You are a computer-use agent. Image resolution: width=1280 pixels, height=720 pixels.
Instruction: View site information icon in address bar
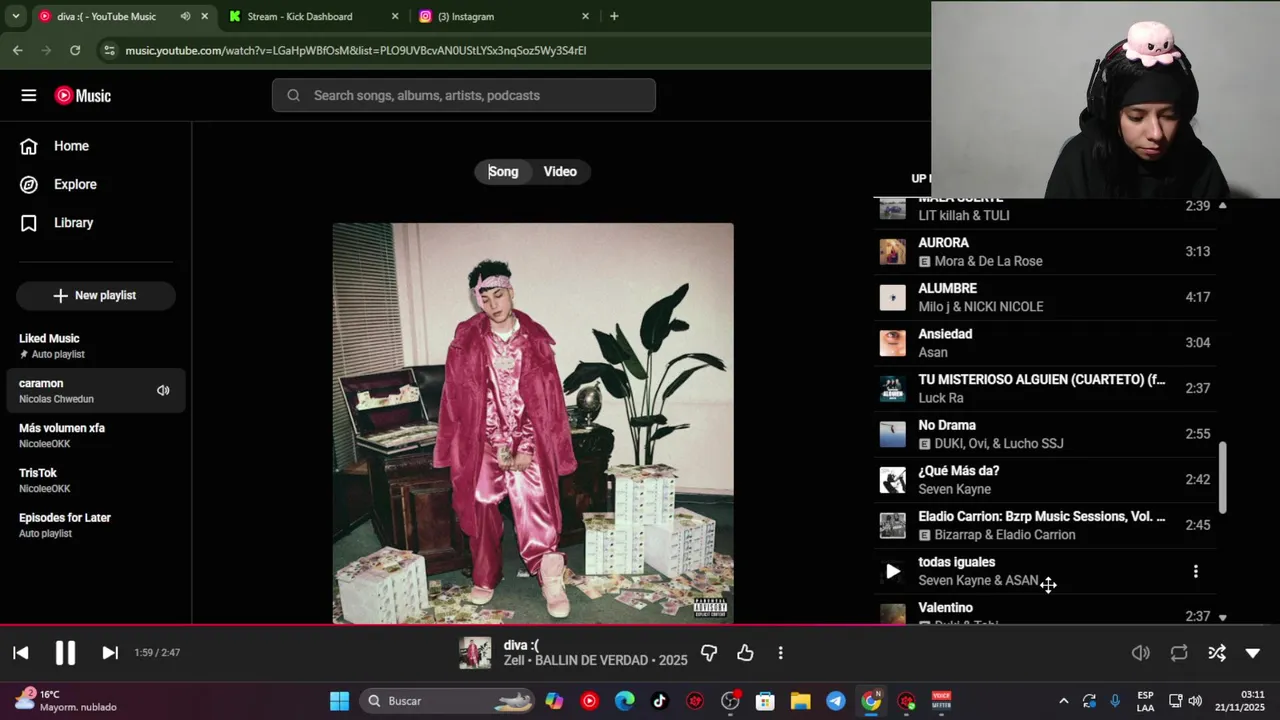pos(108,50)
